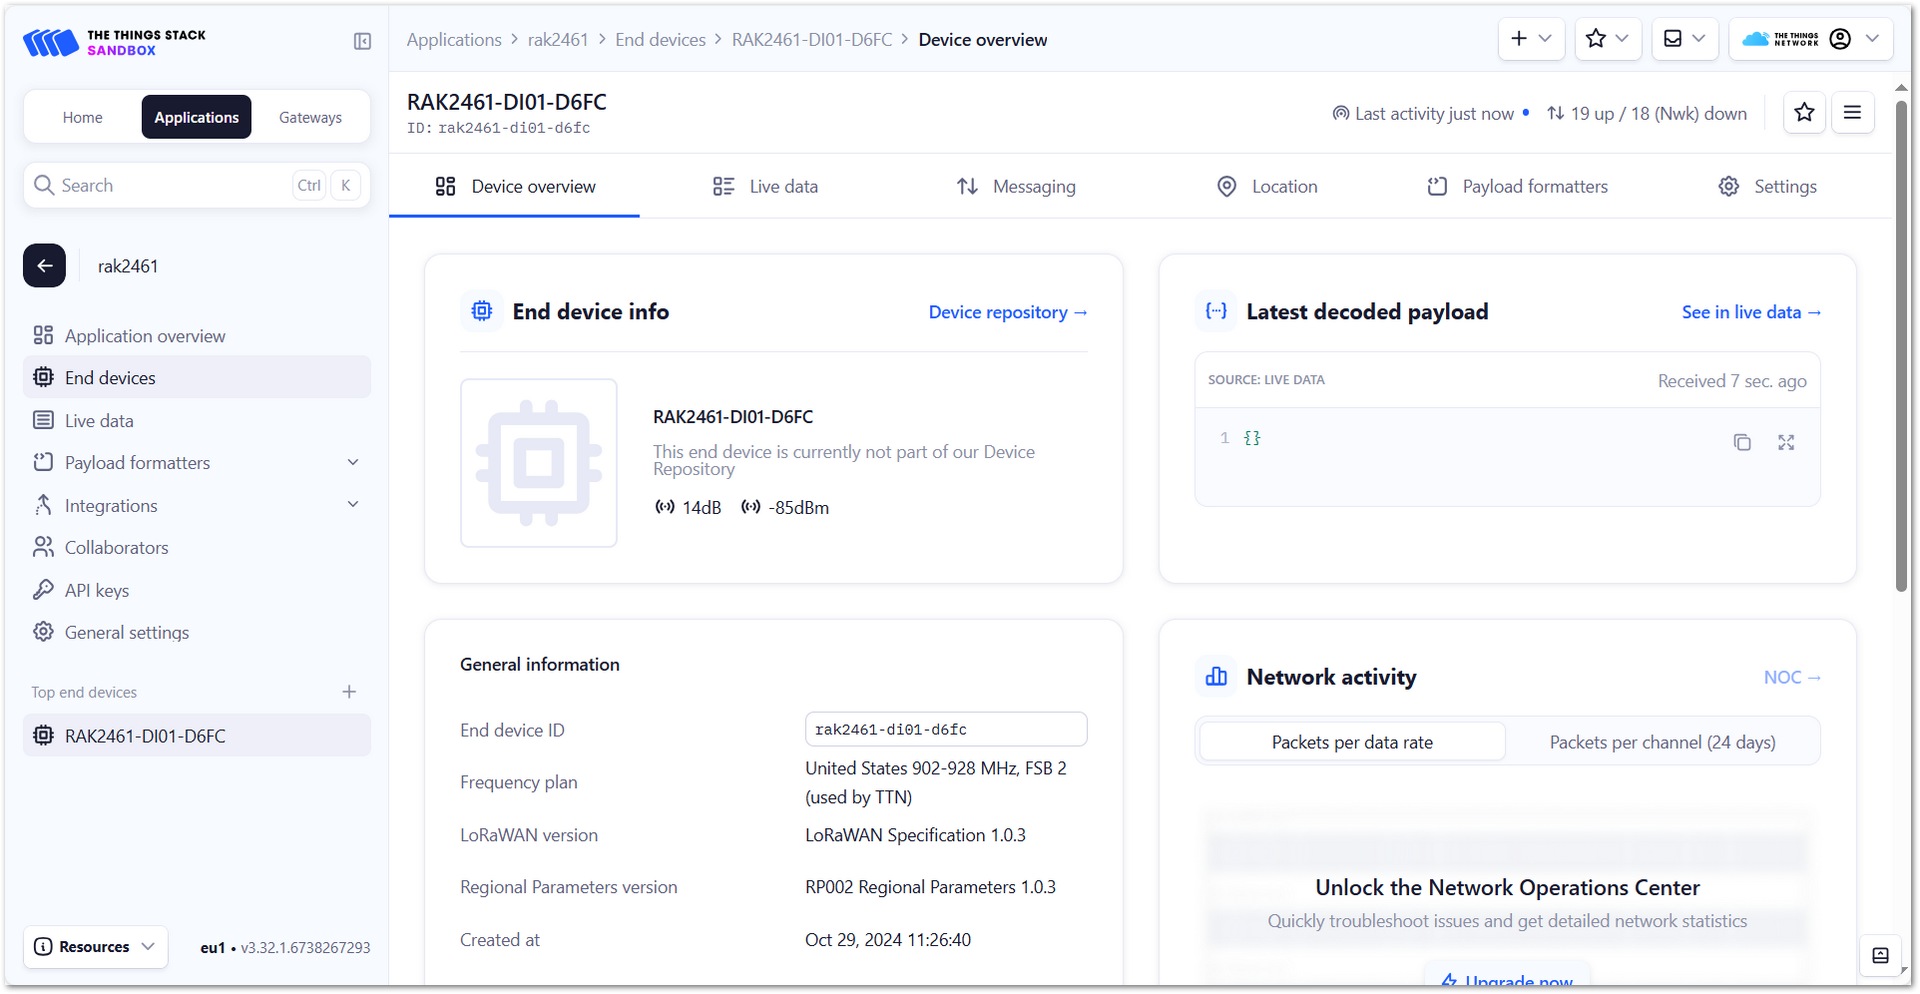The height and width of the screenshot is (994, 1920).
Task: Click the page vertical scrollbar
Action: (x=1901, y=345)
